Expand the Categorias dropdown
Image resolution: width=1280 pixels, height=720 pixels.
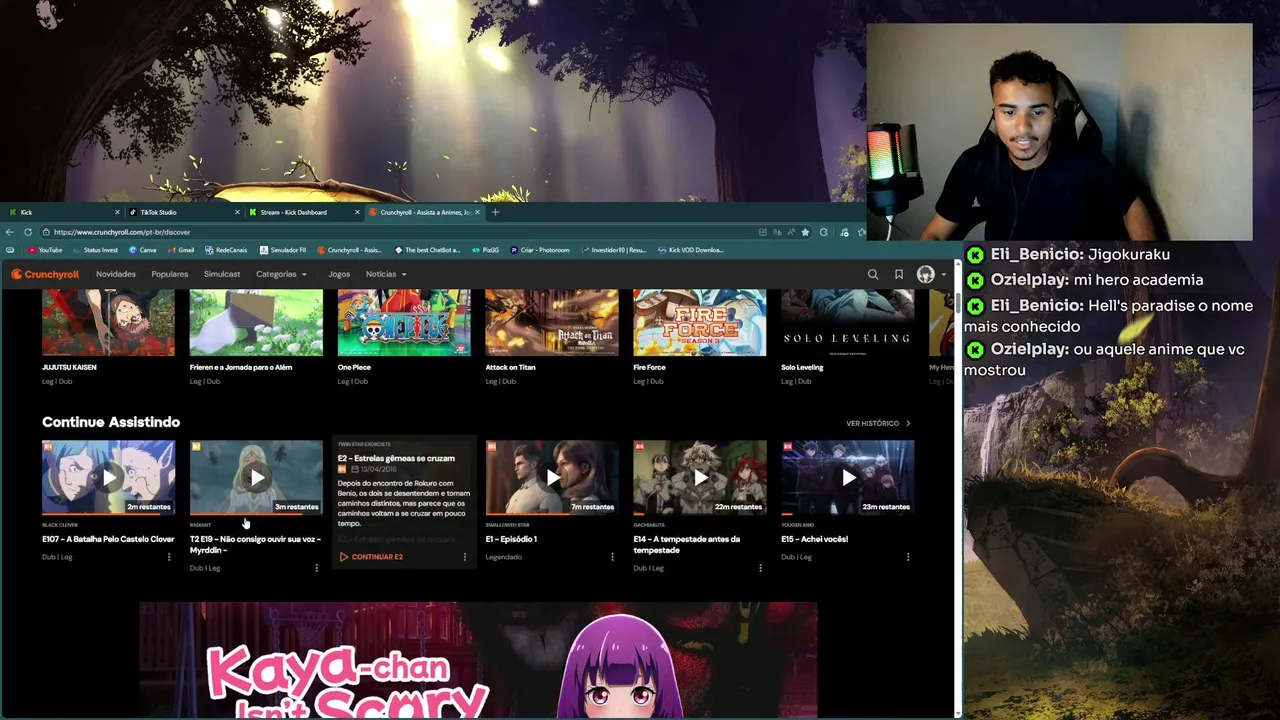pos(281,274)
